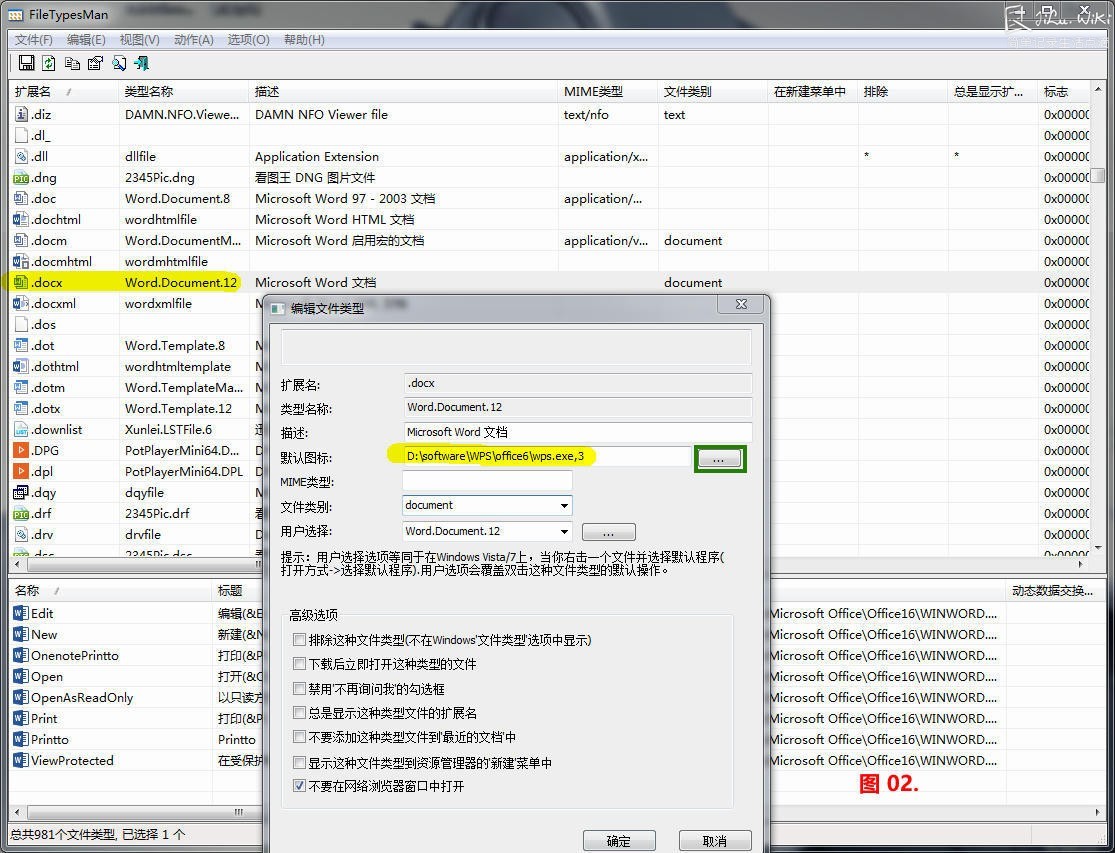This screenshot has width=1115, height=853.
Task: Click the Properties toolbar icon
Action: tap(95, 63)
